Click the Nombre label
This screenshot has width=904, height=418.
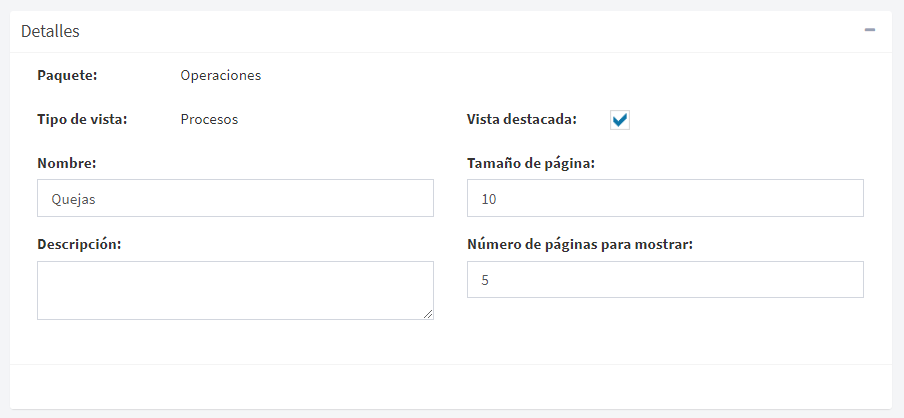[67, 163]
